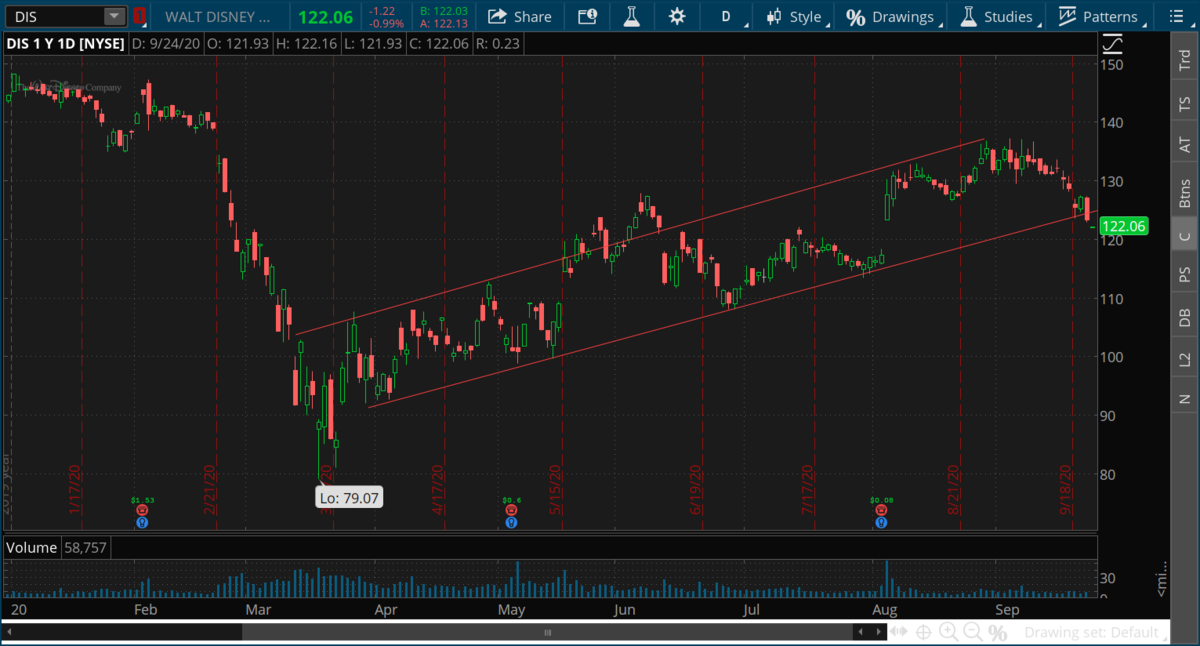Click the zoom in magnifier icon

[x=948, y=632]
